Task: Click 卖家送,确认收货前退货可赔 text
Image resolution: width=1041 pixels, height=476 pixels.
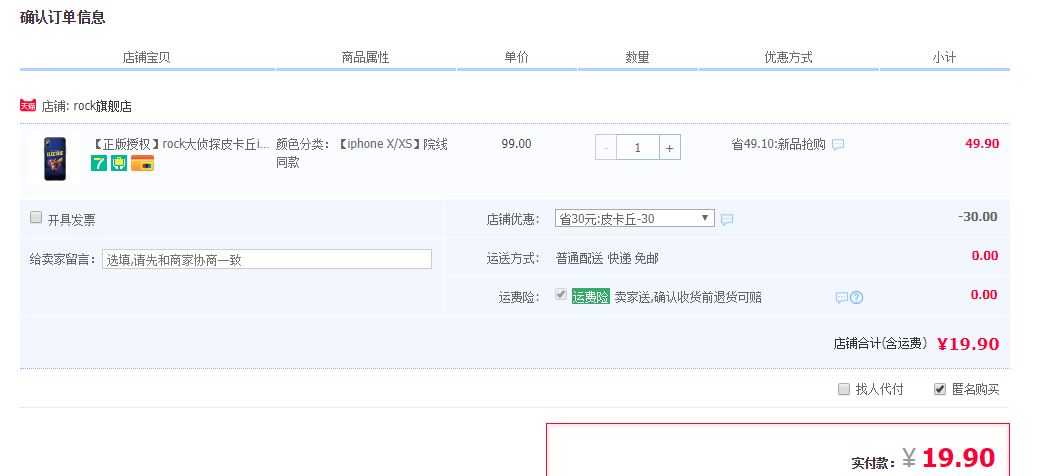Action: click(688, 297)
